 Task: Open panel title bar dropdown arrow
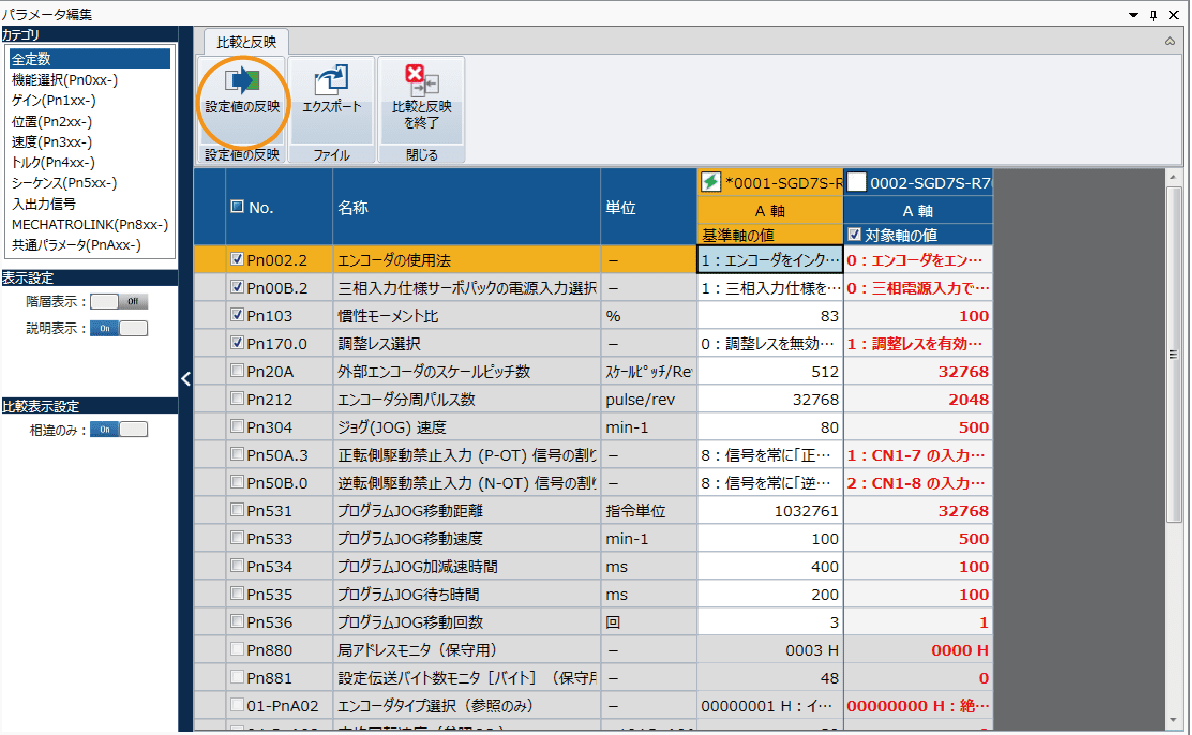click(1133, 14)
